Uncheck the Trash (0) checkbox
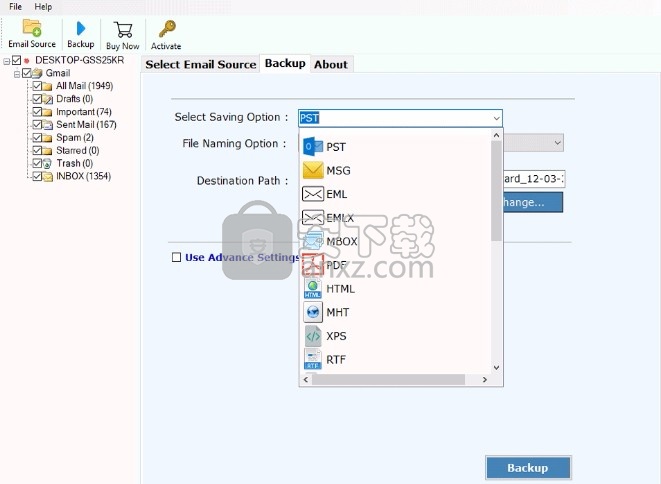Viewport: 661px width, 484px height. pyautogui.click(x=37, y=164)
